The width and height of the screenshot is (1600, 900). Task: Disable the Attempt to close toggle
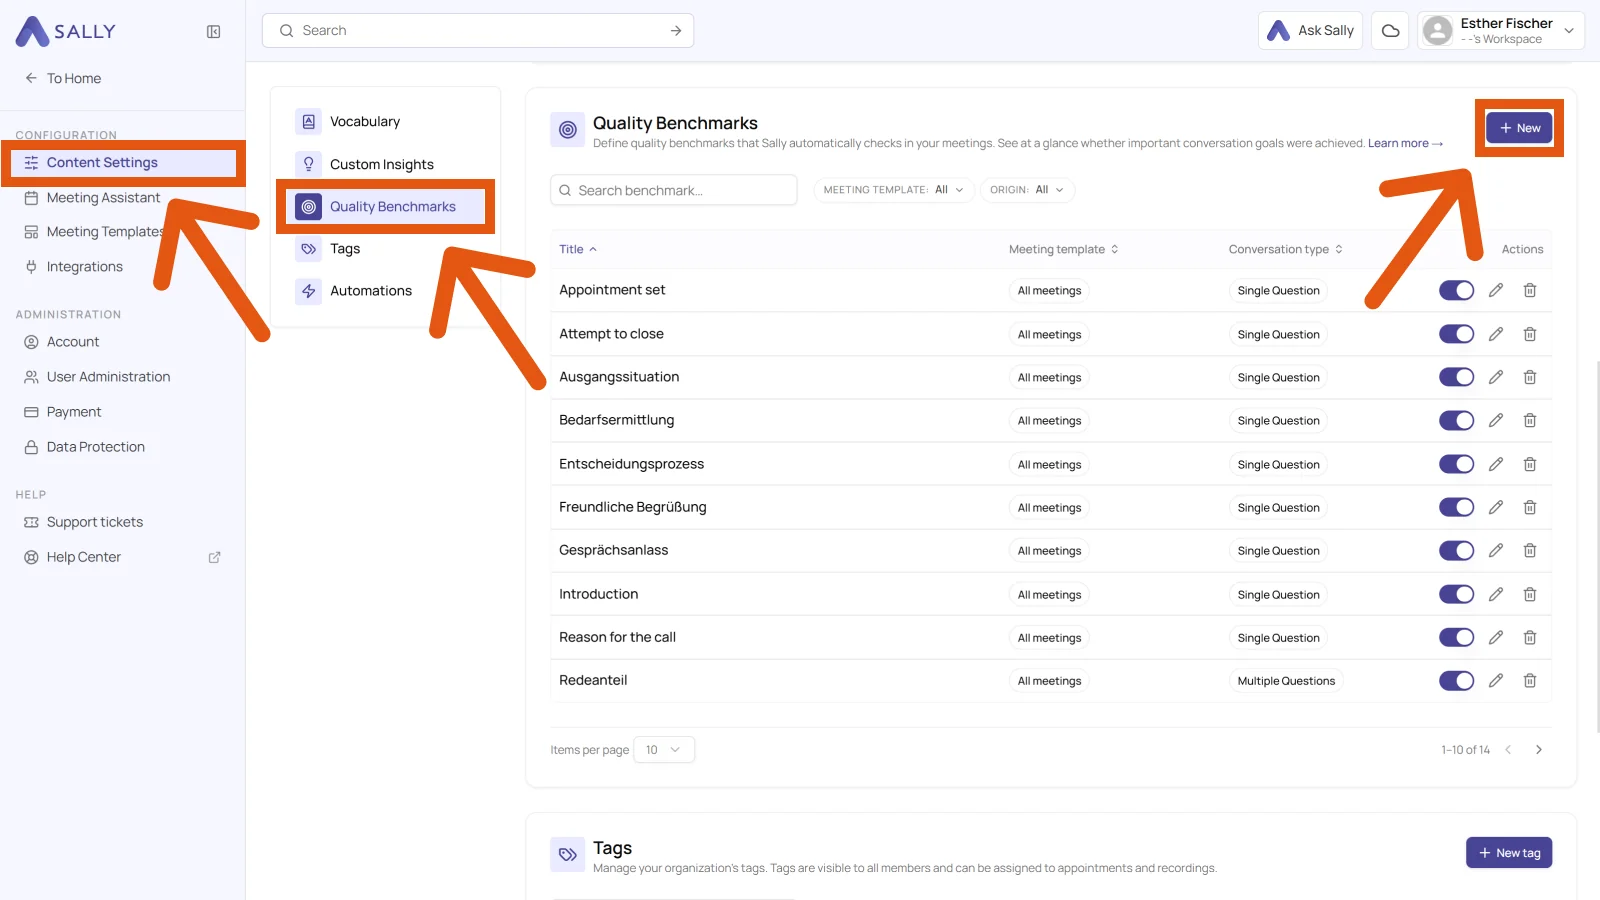coord(1456,334)
